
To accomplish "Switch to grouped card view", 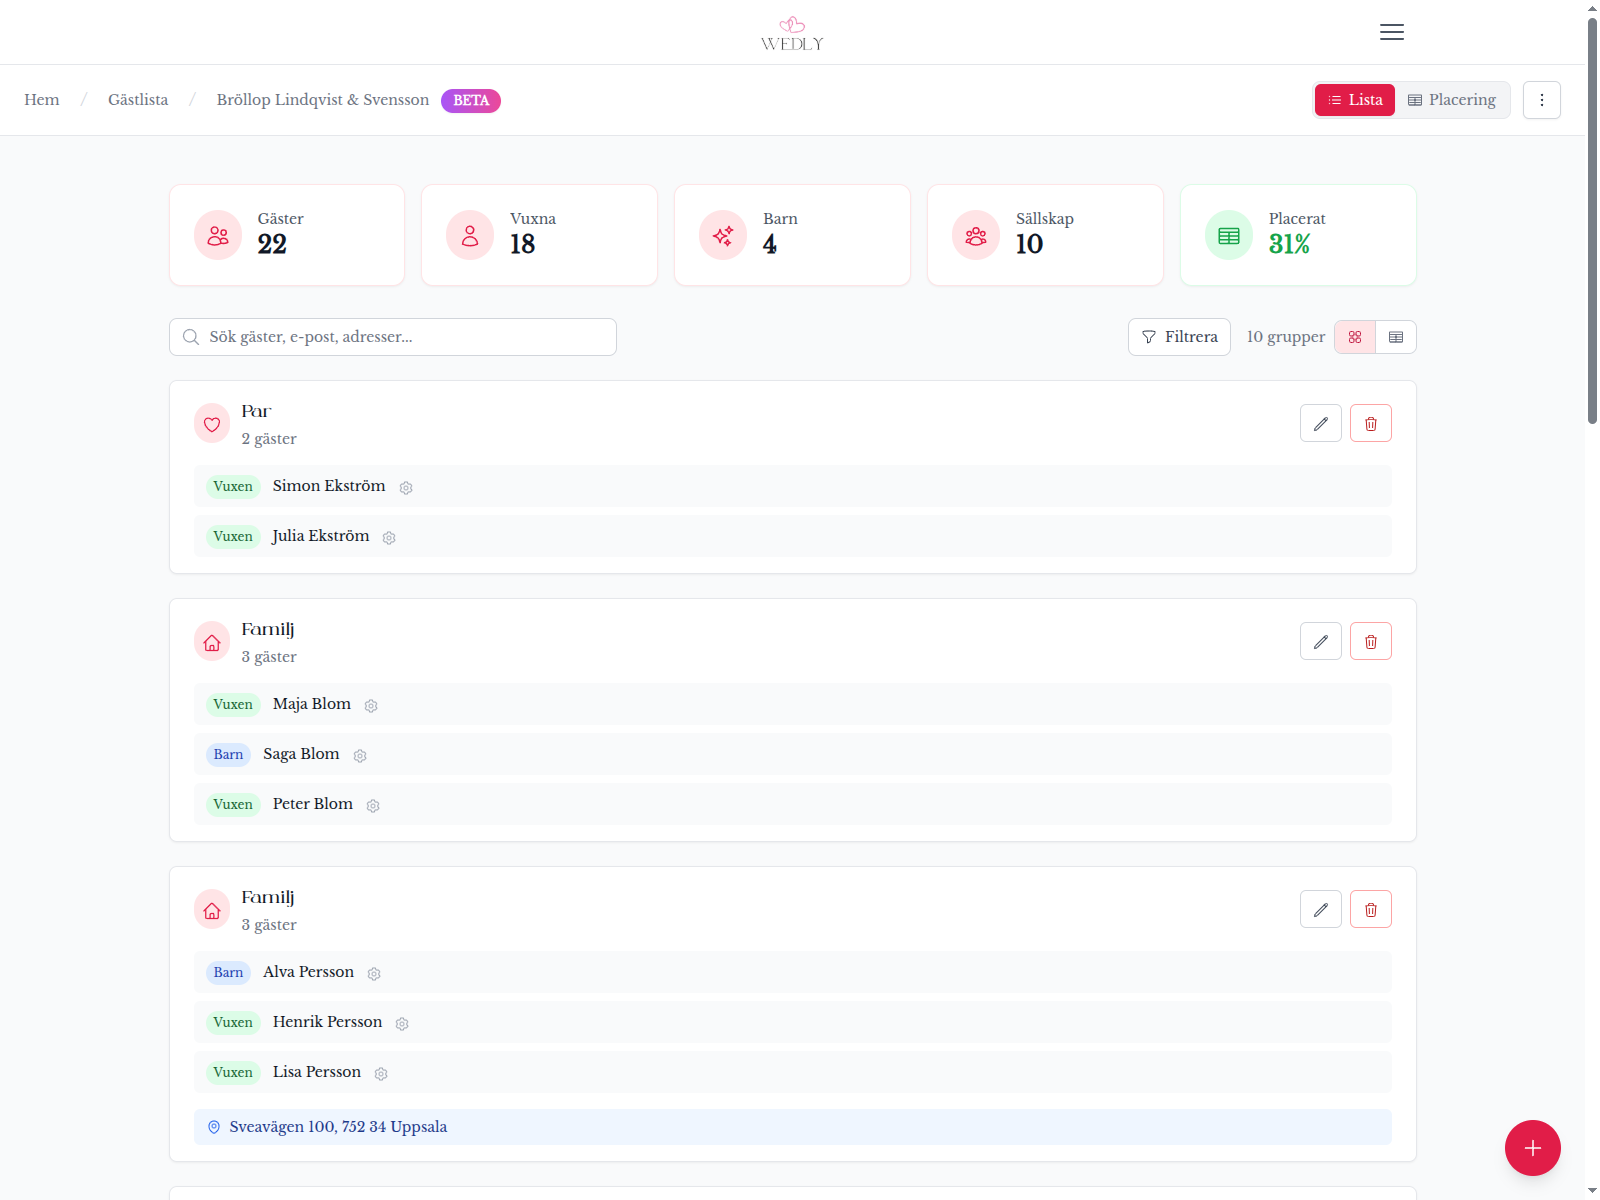I will coord(1355,338).
